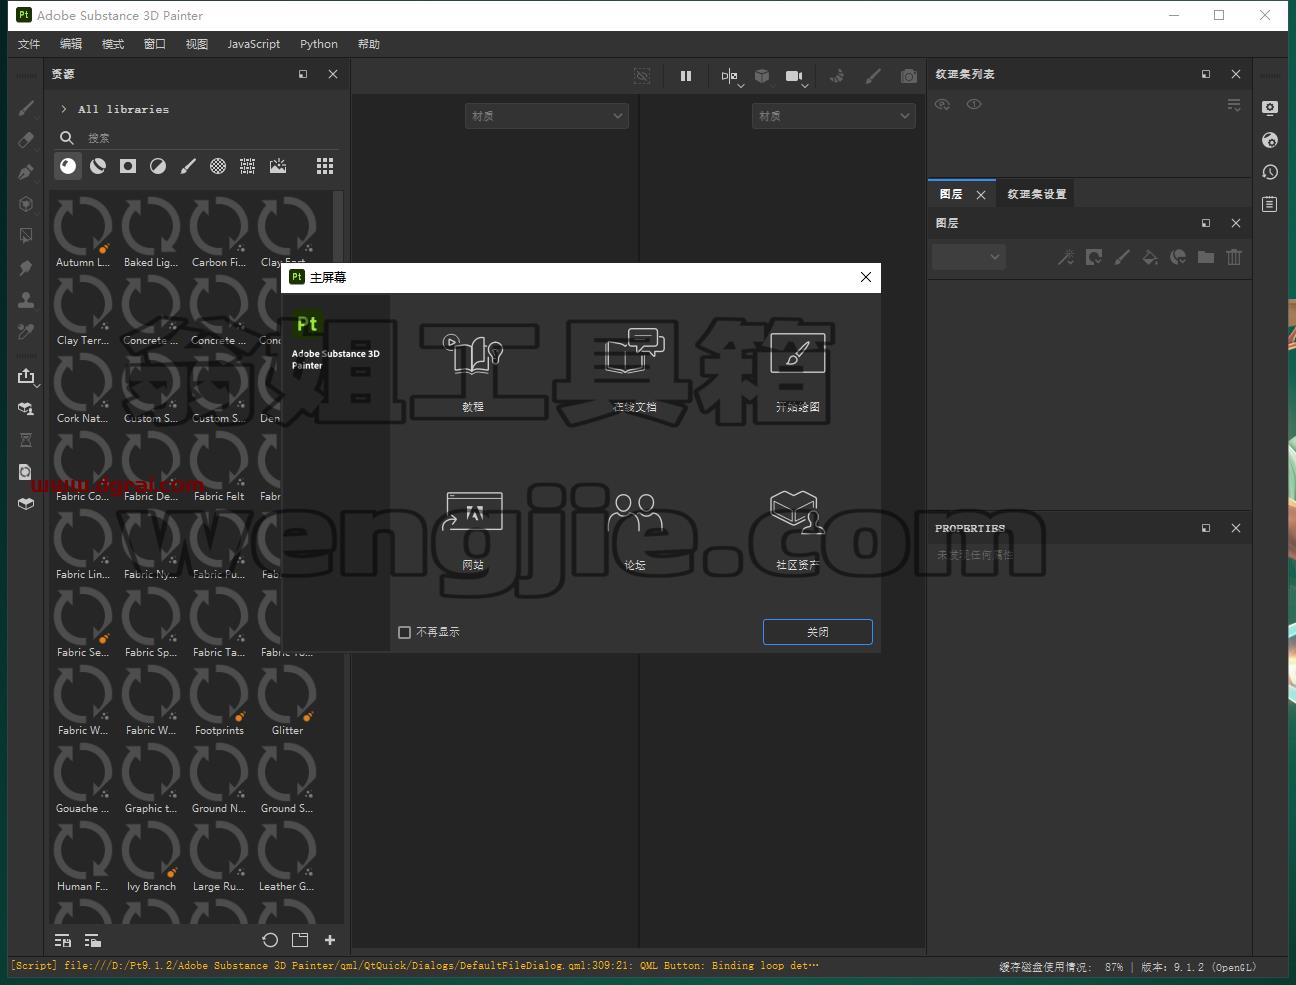1296x985 pixels.
Task: Open Display settings from right dock
Action: pyautogui.click(x=1270, y=108)
